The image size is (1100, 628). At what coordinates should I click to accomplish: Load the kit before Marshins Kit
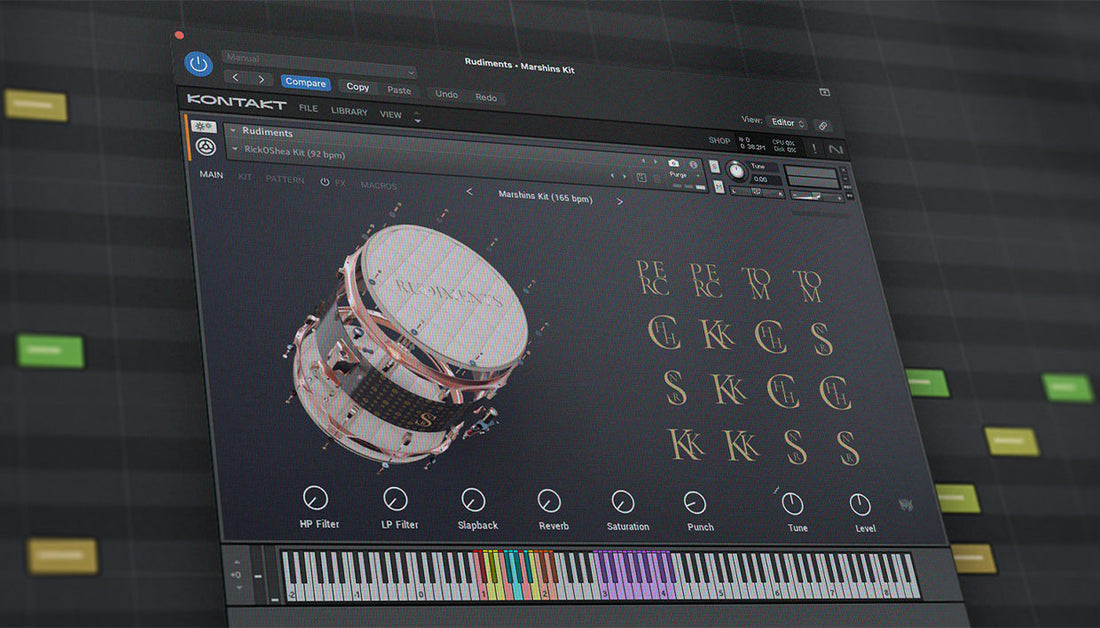pyautogui.click(x=469, y=192)
